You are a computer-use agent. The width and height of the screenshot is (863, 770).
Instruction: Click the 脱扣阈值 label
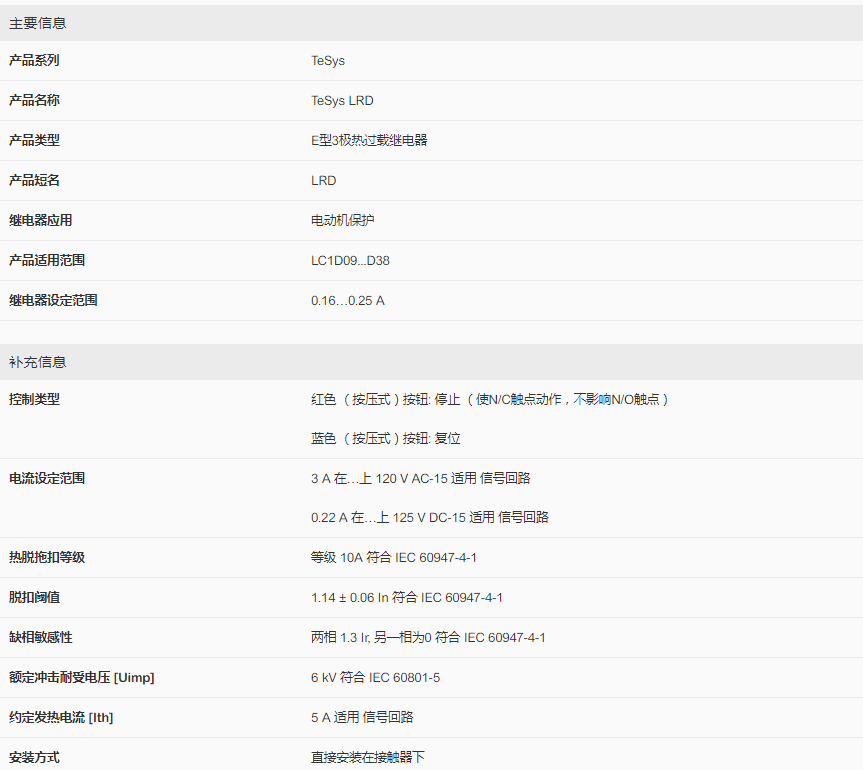(34, 598)
